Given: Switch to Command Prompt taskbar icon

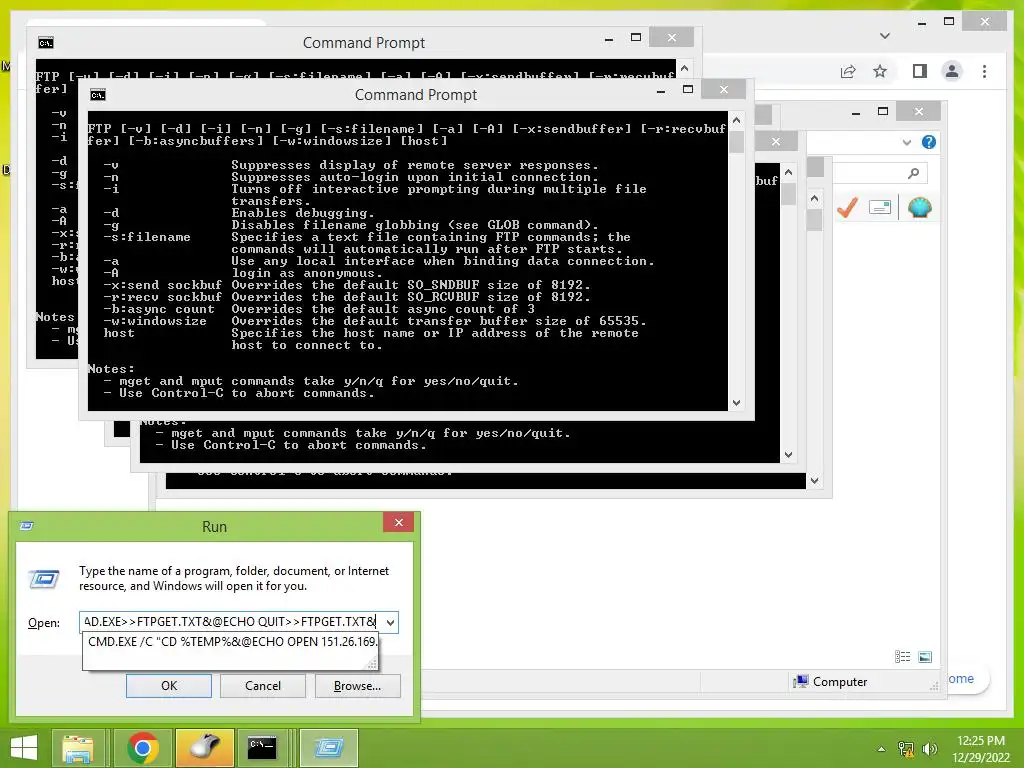Looking at the screenshot, I should pos(262,748).
